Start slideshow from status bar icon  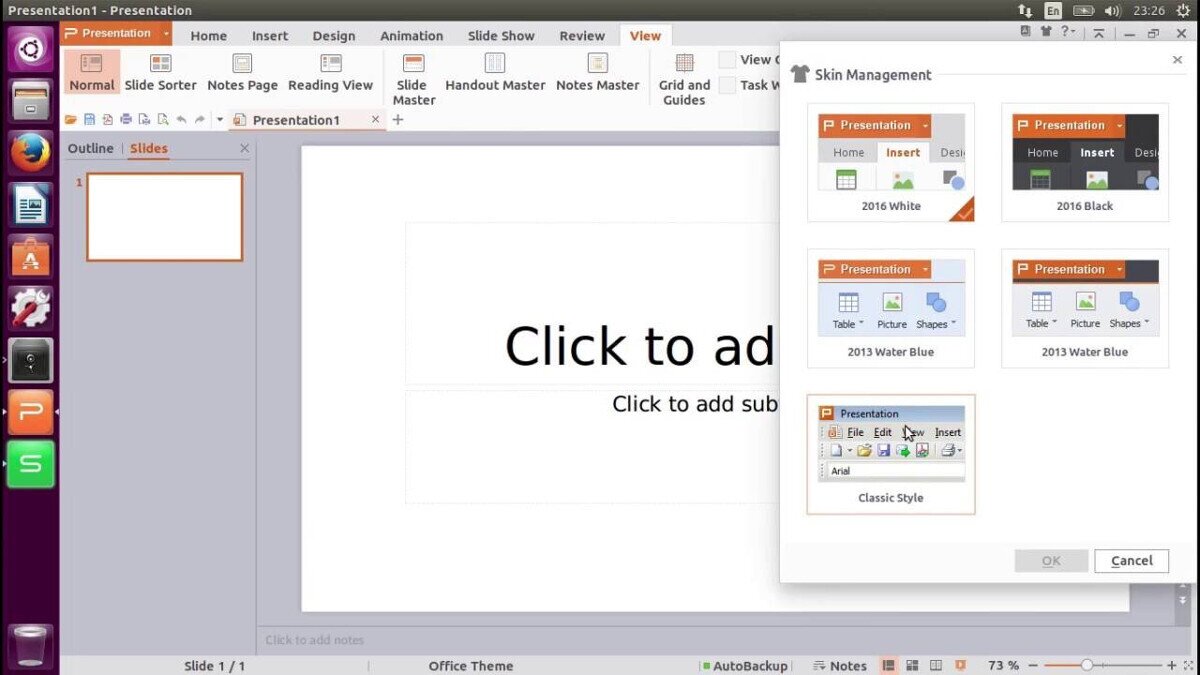960,665
